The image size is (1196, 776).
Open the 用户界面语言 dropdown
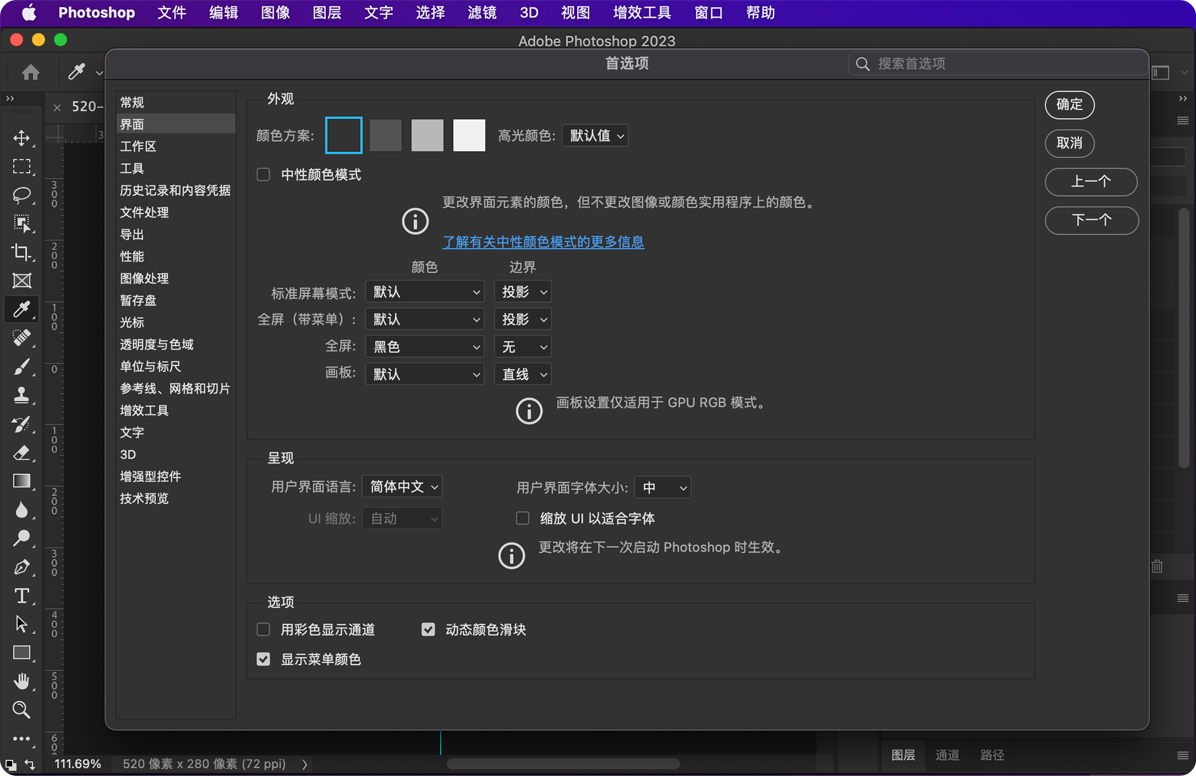click(402, 487)
